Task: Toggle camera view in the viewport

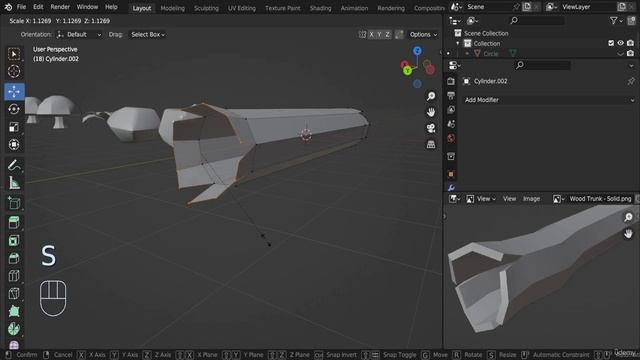Action: tap(431, 128)
